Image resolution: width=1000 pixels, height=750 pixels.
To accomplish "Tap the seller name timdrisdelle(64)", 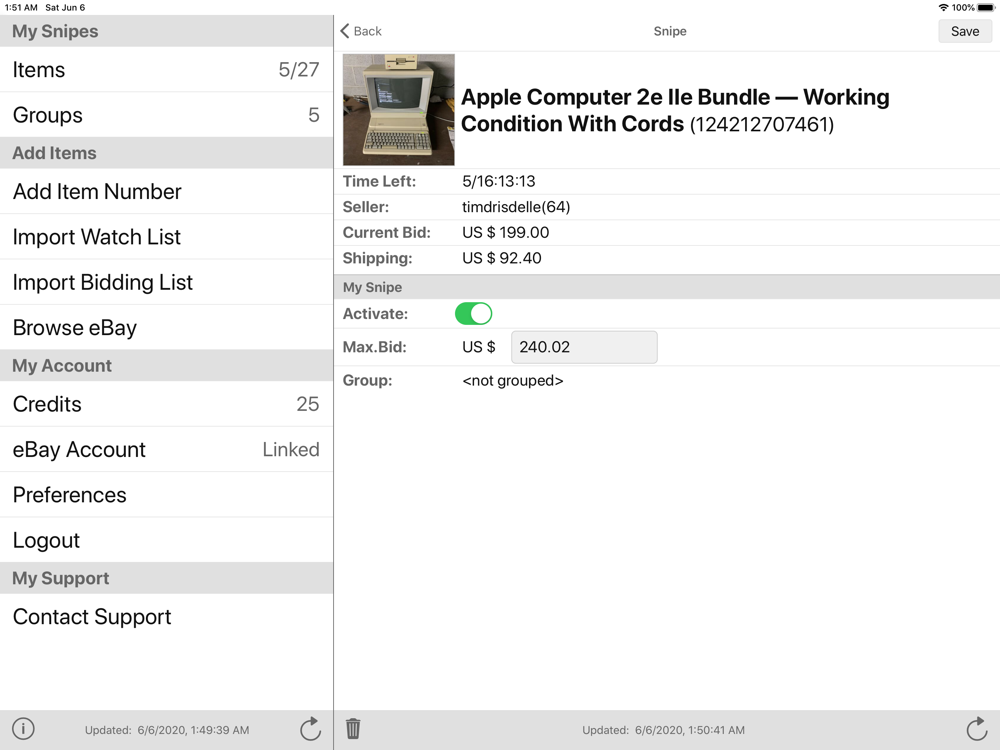I will [516, 207].
